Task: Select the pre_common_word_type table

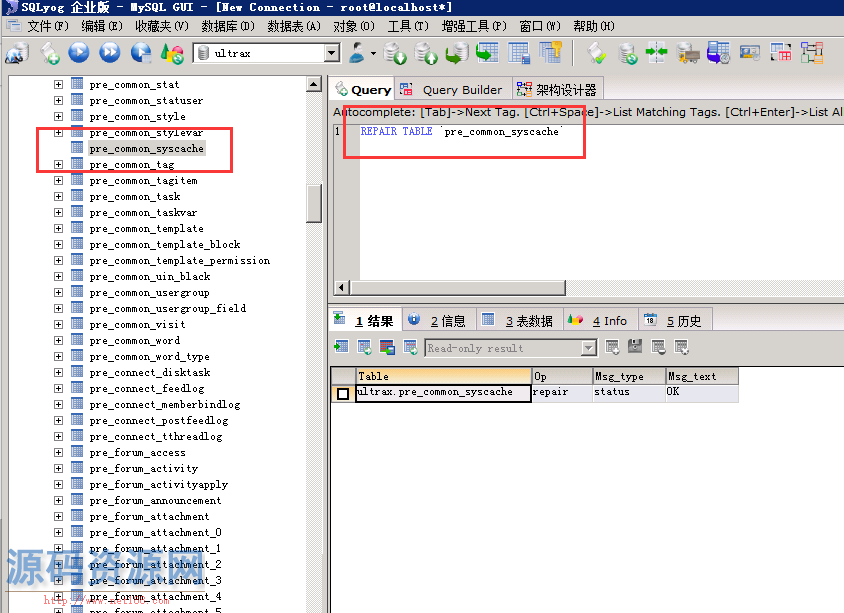Action: coord(149,356)
